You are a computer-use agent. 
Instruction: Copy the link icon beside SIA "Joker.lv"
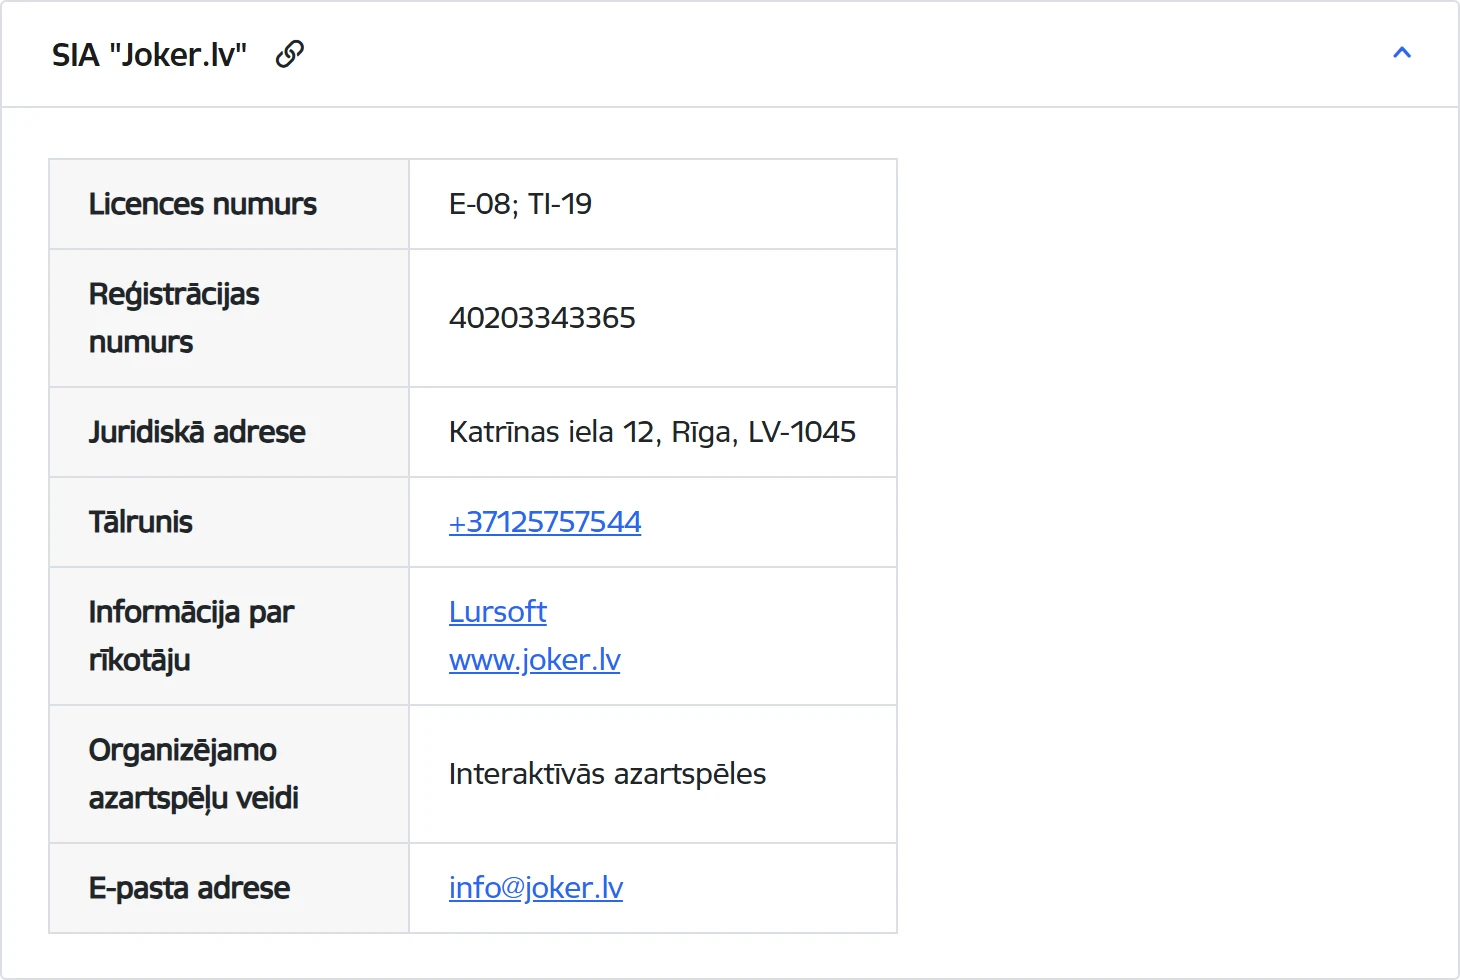(x=290, y=54)
